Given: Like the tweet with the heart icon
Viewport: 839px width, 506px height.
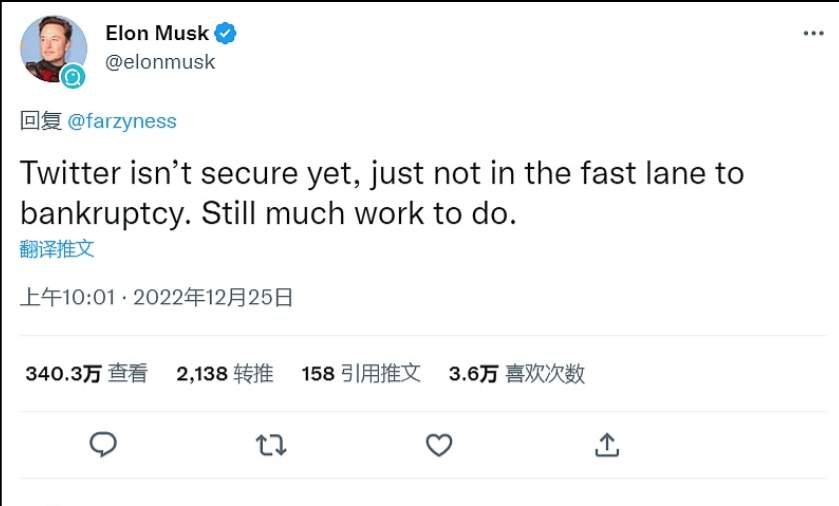Looking at the screenshot, I should pyautogui.click(x=439, y=444).
